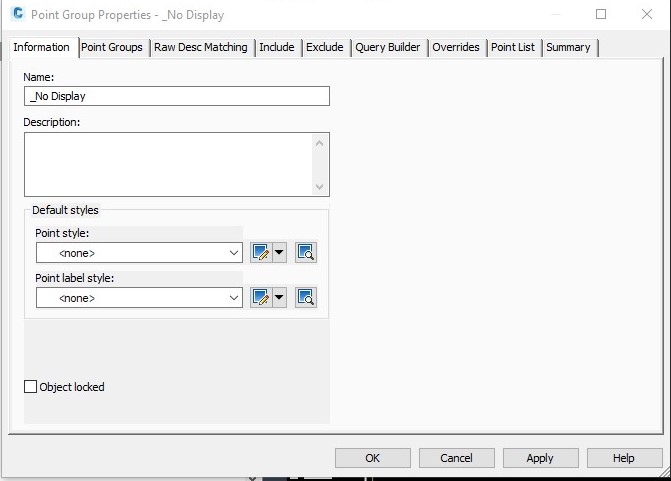Switch to the Point Groups tab
The height and width of the screenshot is (481, 671).
112,47
